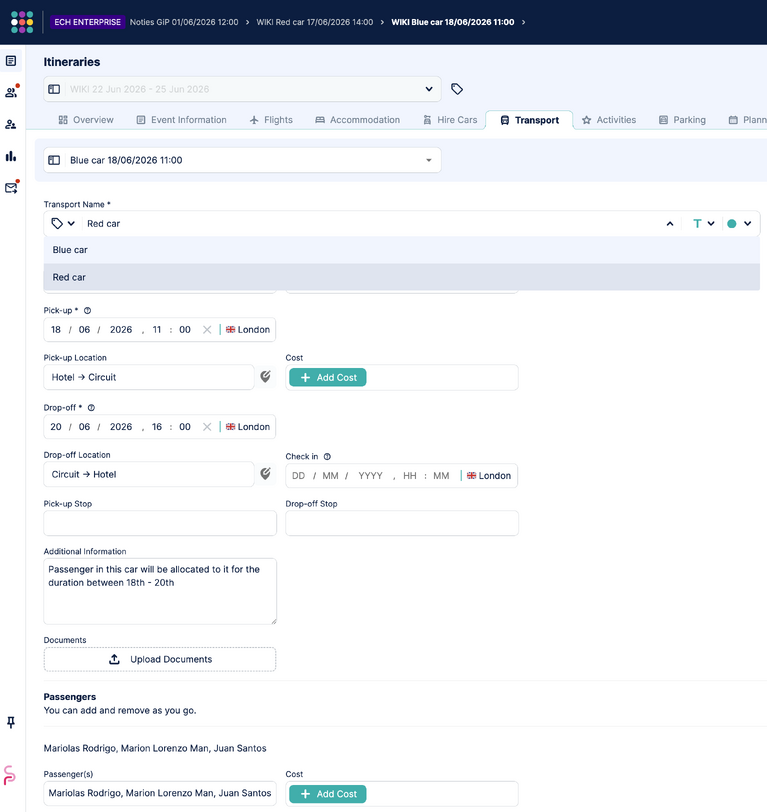Open the app grid logo menu
The width and height of the screenshot is (767, 812).
pos(22,22)
